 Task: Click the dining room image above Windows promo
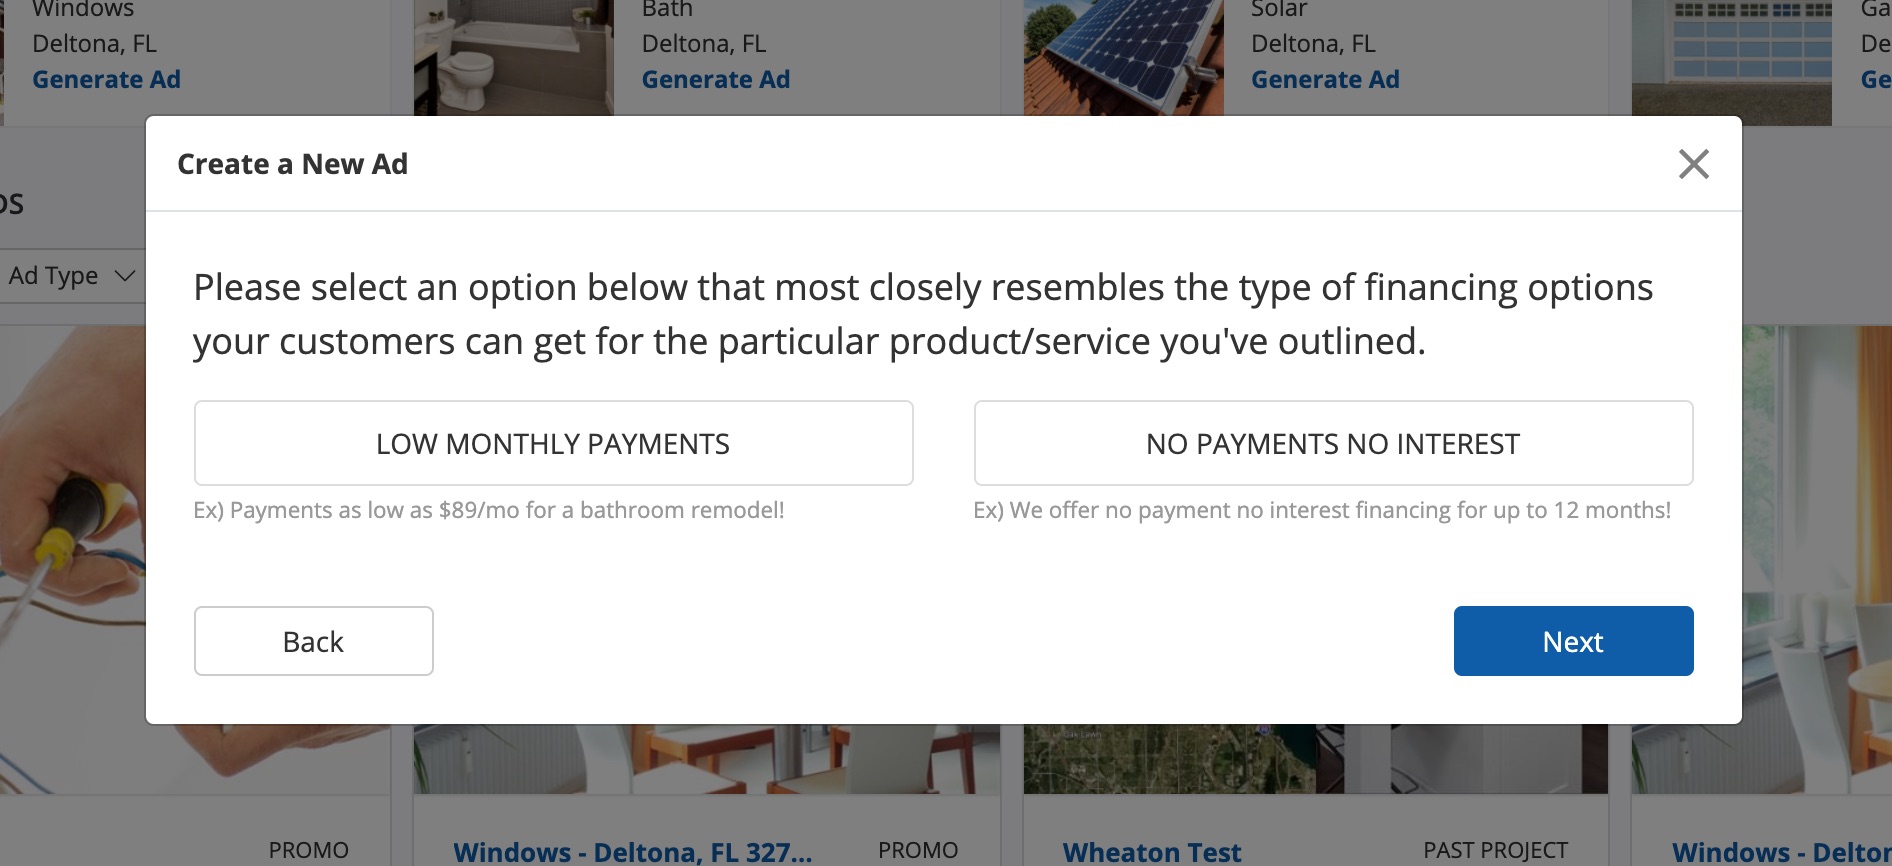(706, 759)
